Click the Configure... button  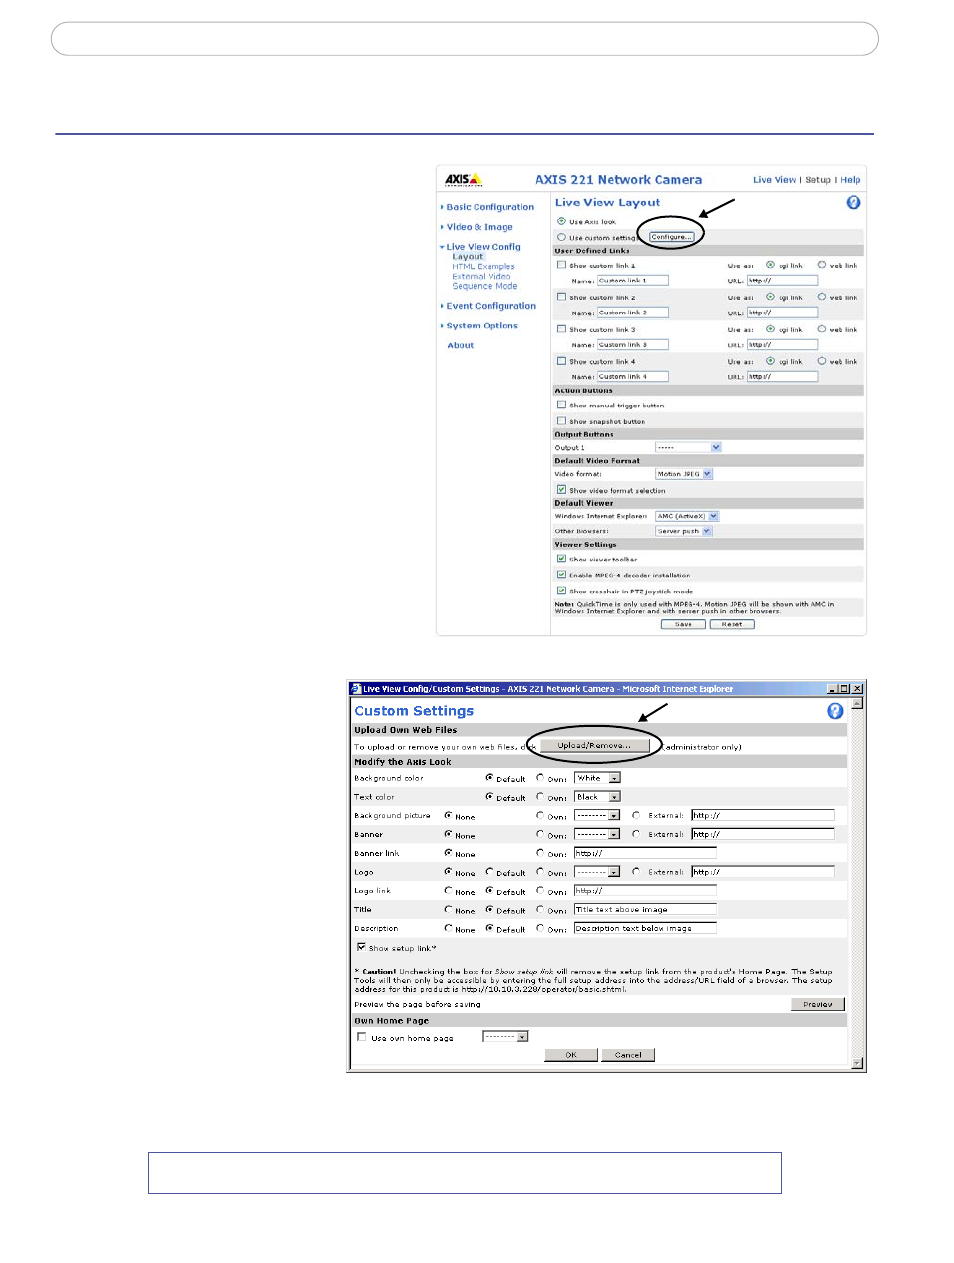[x=671, y=237]
